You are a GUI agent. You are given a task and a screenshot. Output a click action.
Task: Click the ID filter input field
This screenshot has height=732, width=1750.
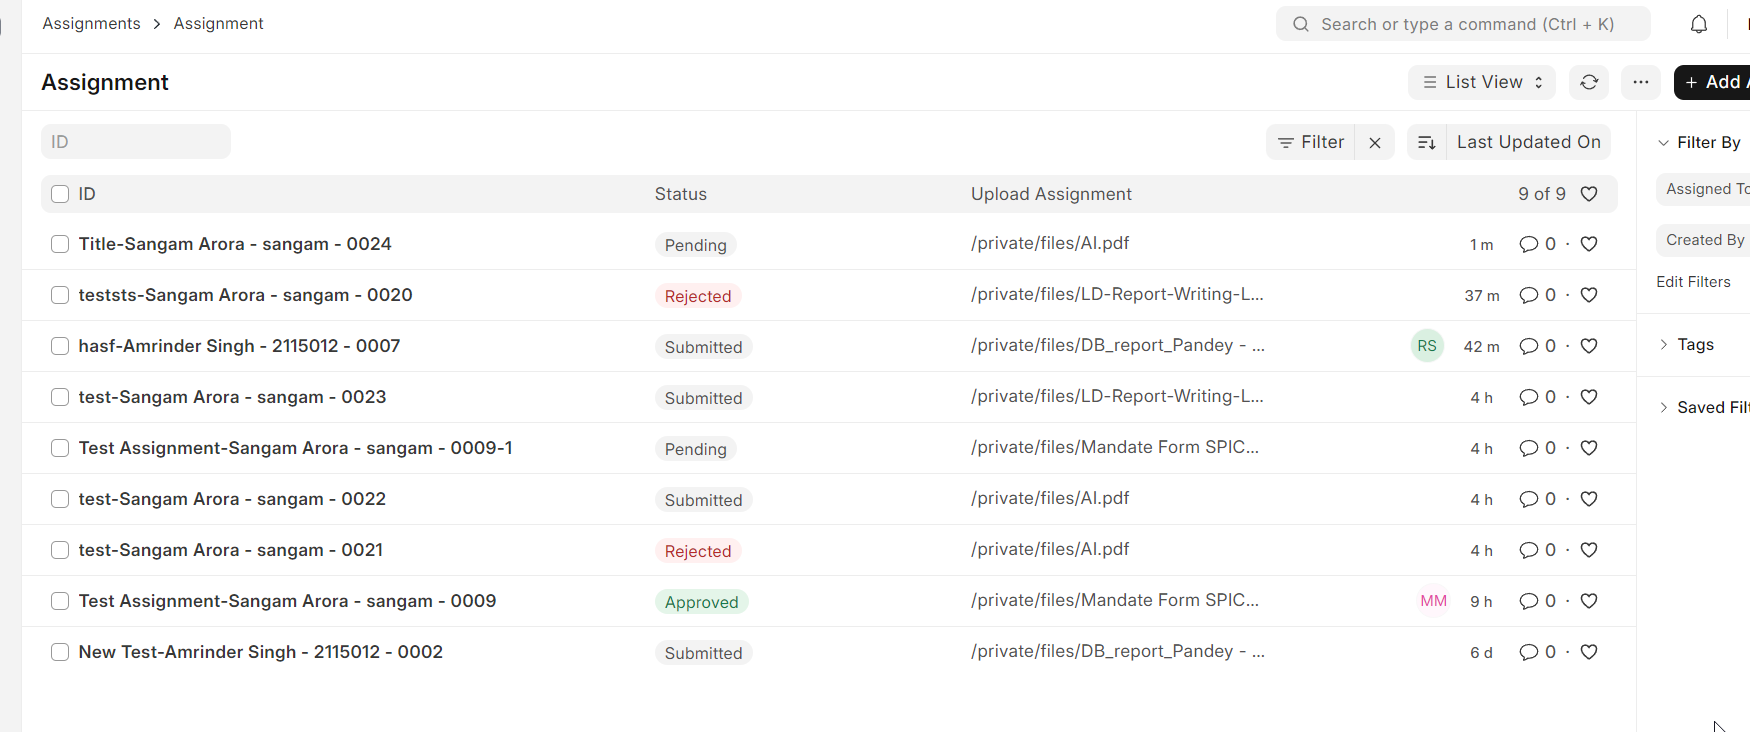[136, 142]
